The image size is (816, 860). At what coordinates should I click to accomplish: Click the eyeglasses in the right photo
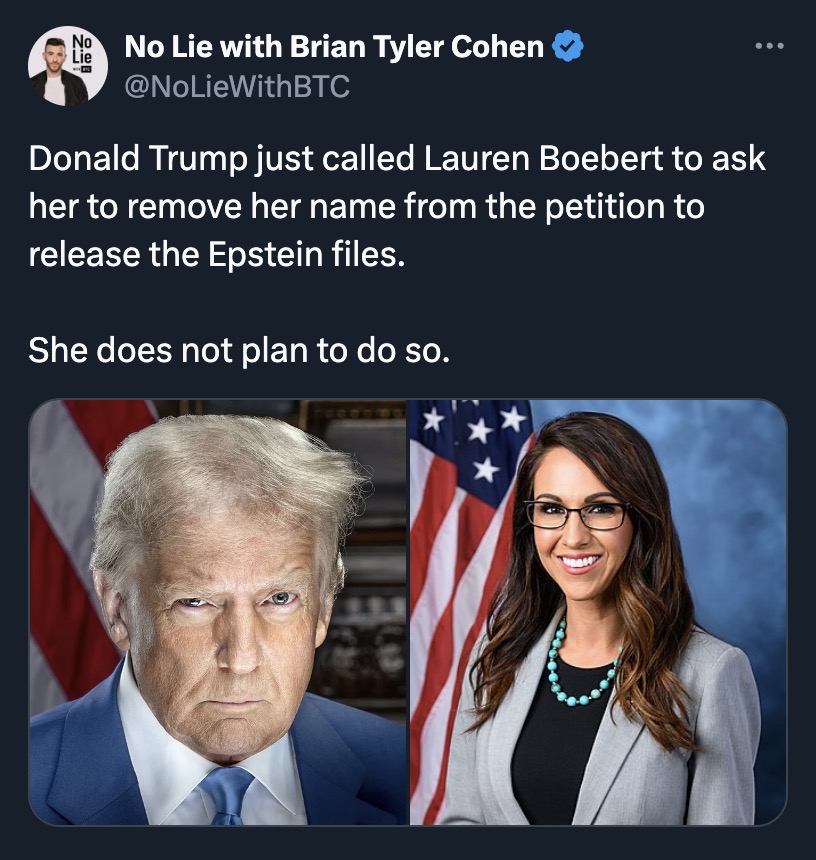point(578,514)
